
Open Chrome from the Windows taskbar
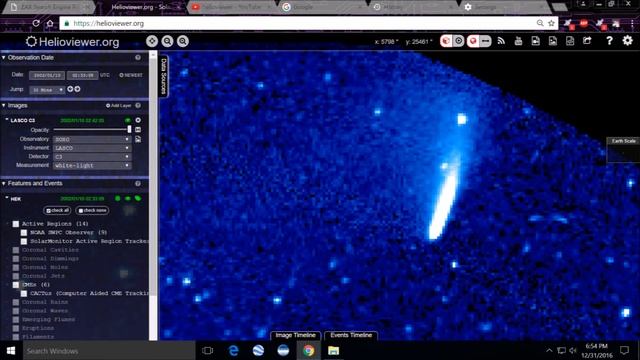point(309,351)
